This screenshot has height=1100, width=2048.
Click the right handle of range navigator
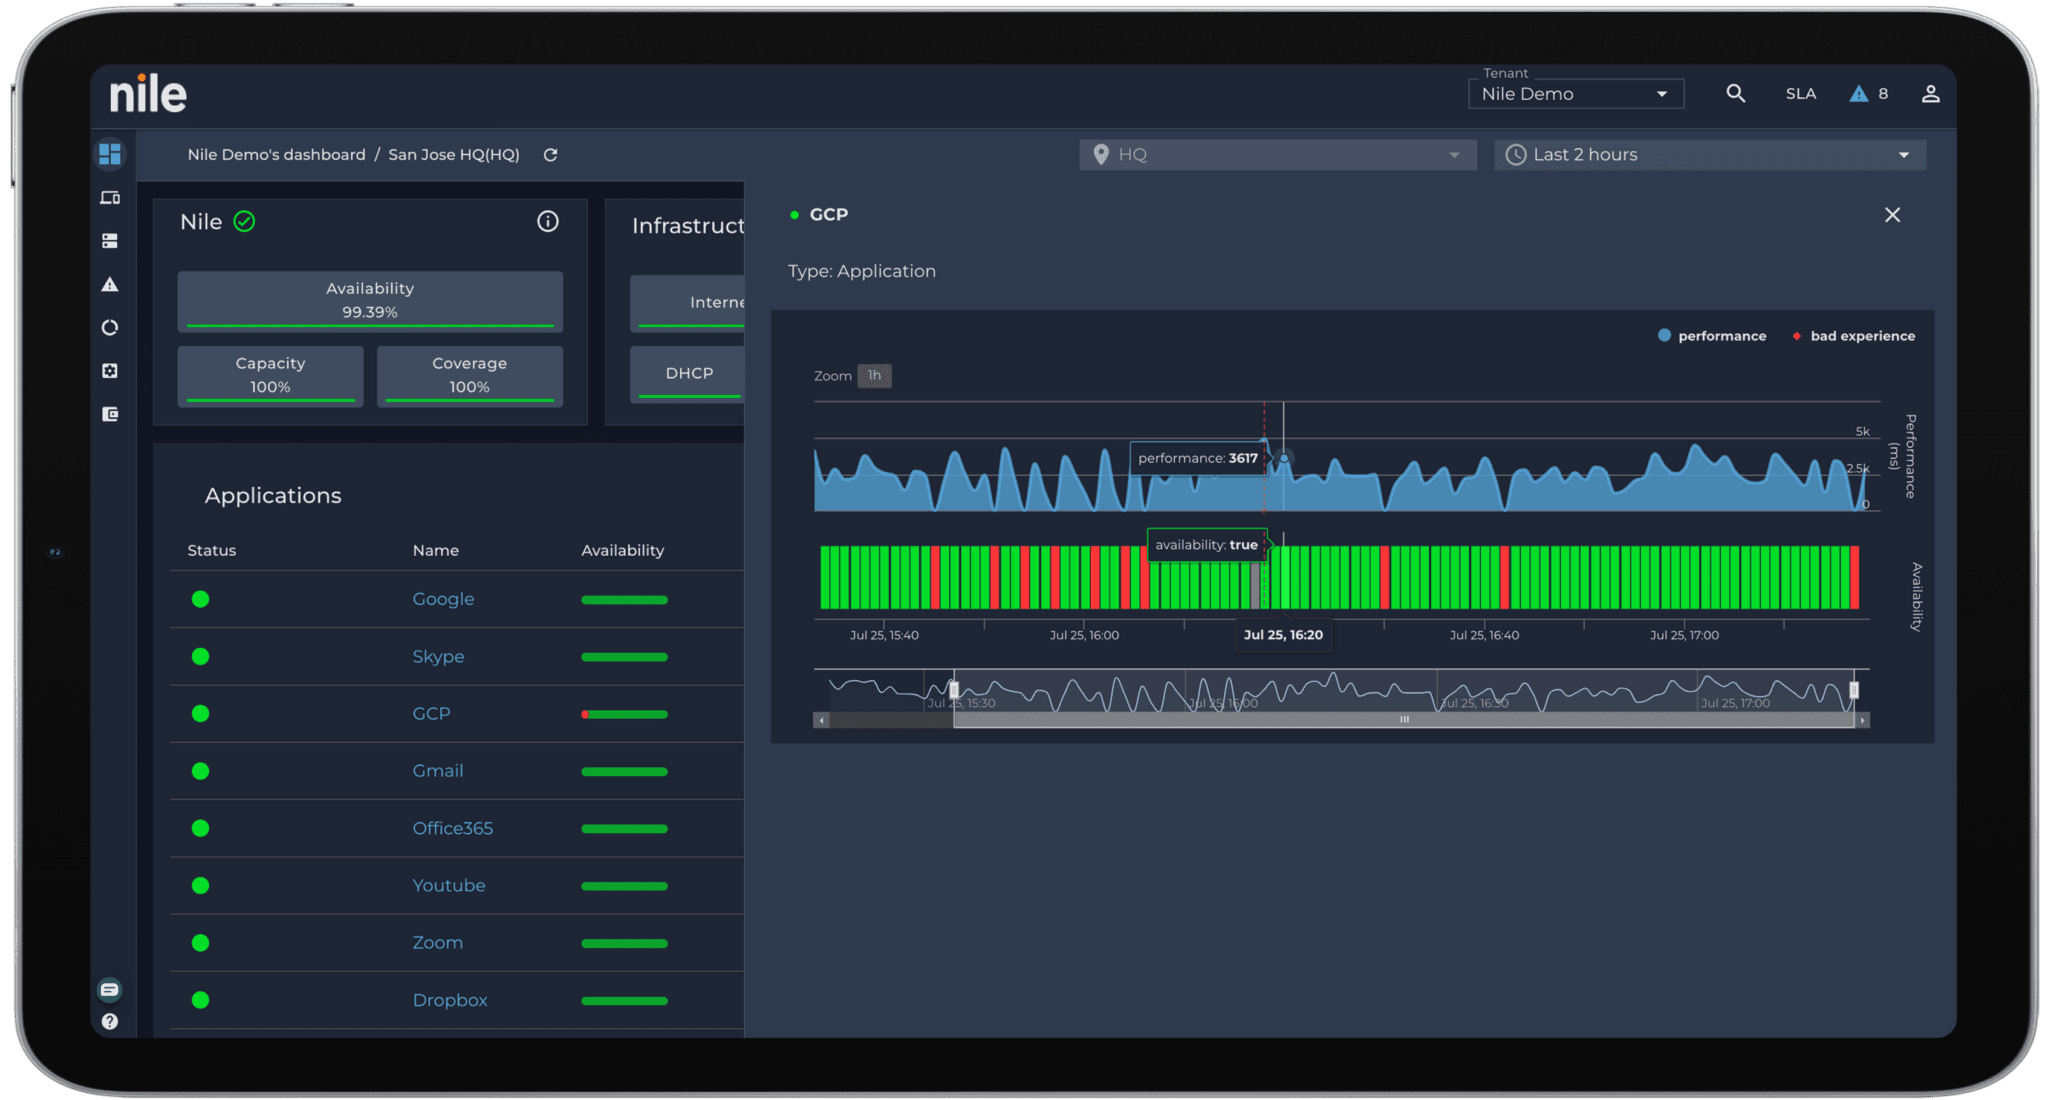(x=1853, y=690)
